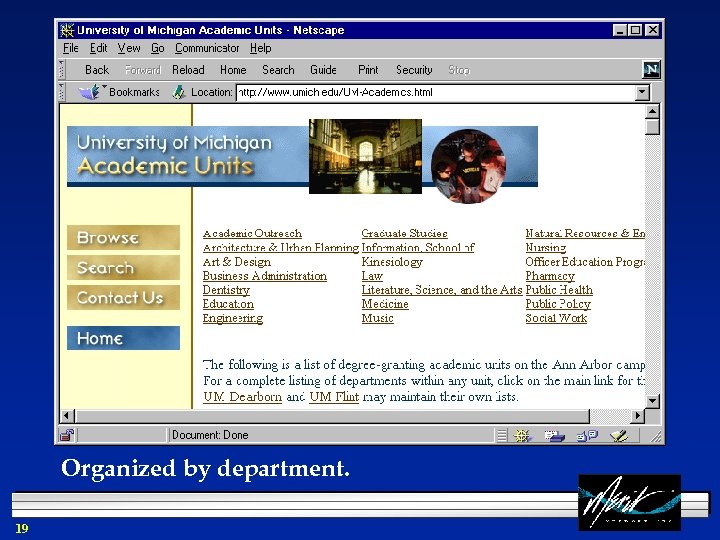Open Composer icon in status bar

(619, 435)
